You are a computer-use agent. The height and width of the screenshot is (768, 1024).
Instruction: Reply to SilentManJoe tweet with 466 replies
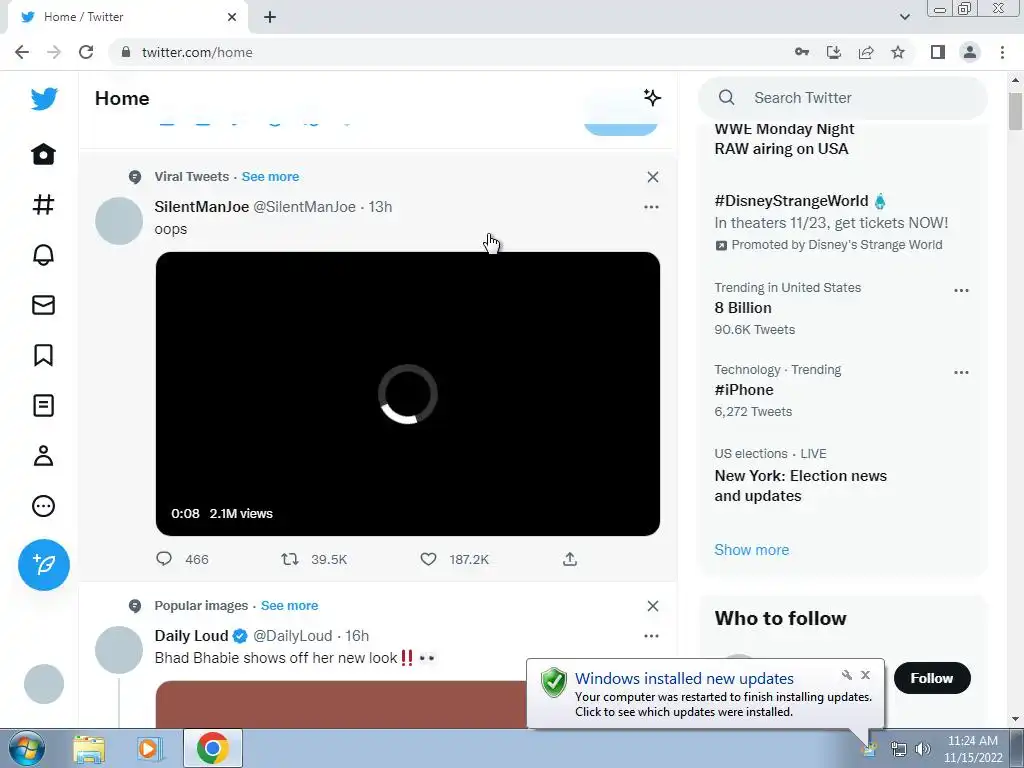164,559
